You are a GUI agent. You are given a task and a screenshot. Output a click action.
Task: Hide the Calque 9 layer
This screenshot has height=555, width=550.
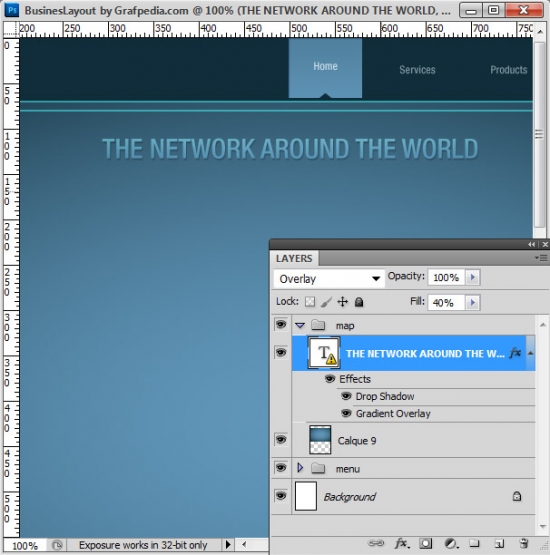pyautogui.click(x=281, y=440)
